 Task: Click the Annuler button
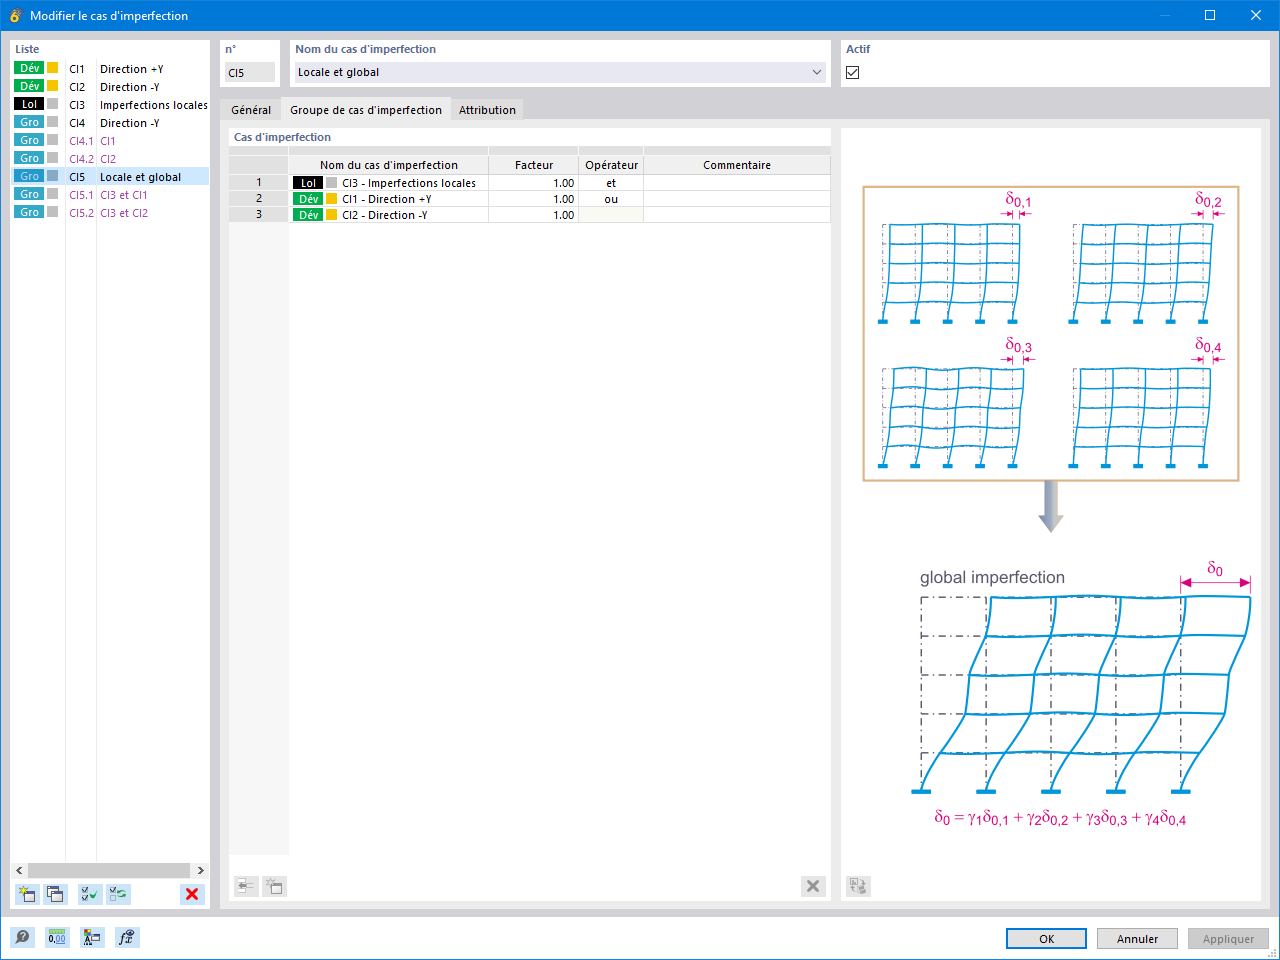pyautogui.click(x=1137, y=939)
